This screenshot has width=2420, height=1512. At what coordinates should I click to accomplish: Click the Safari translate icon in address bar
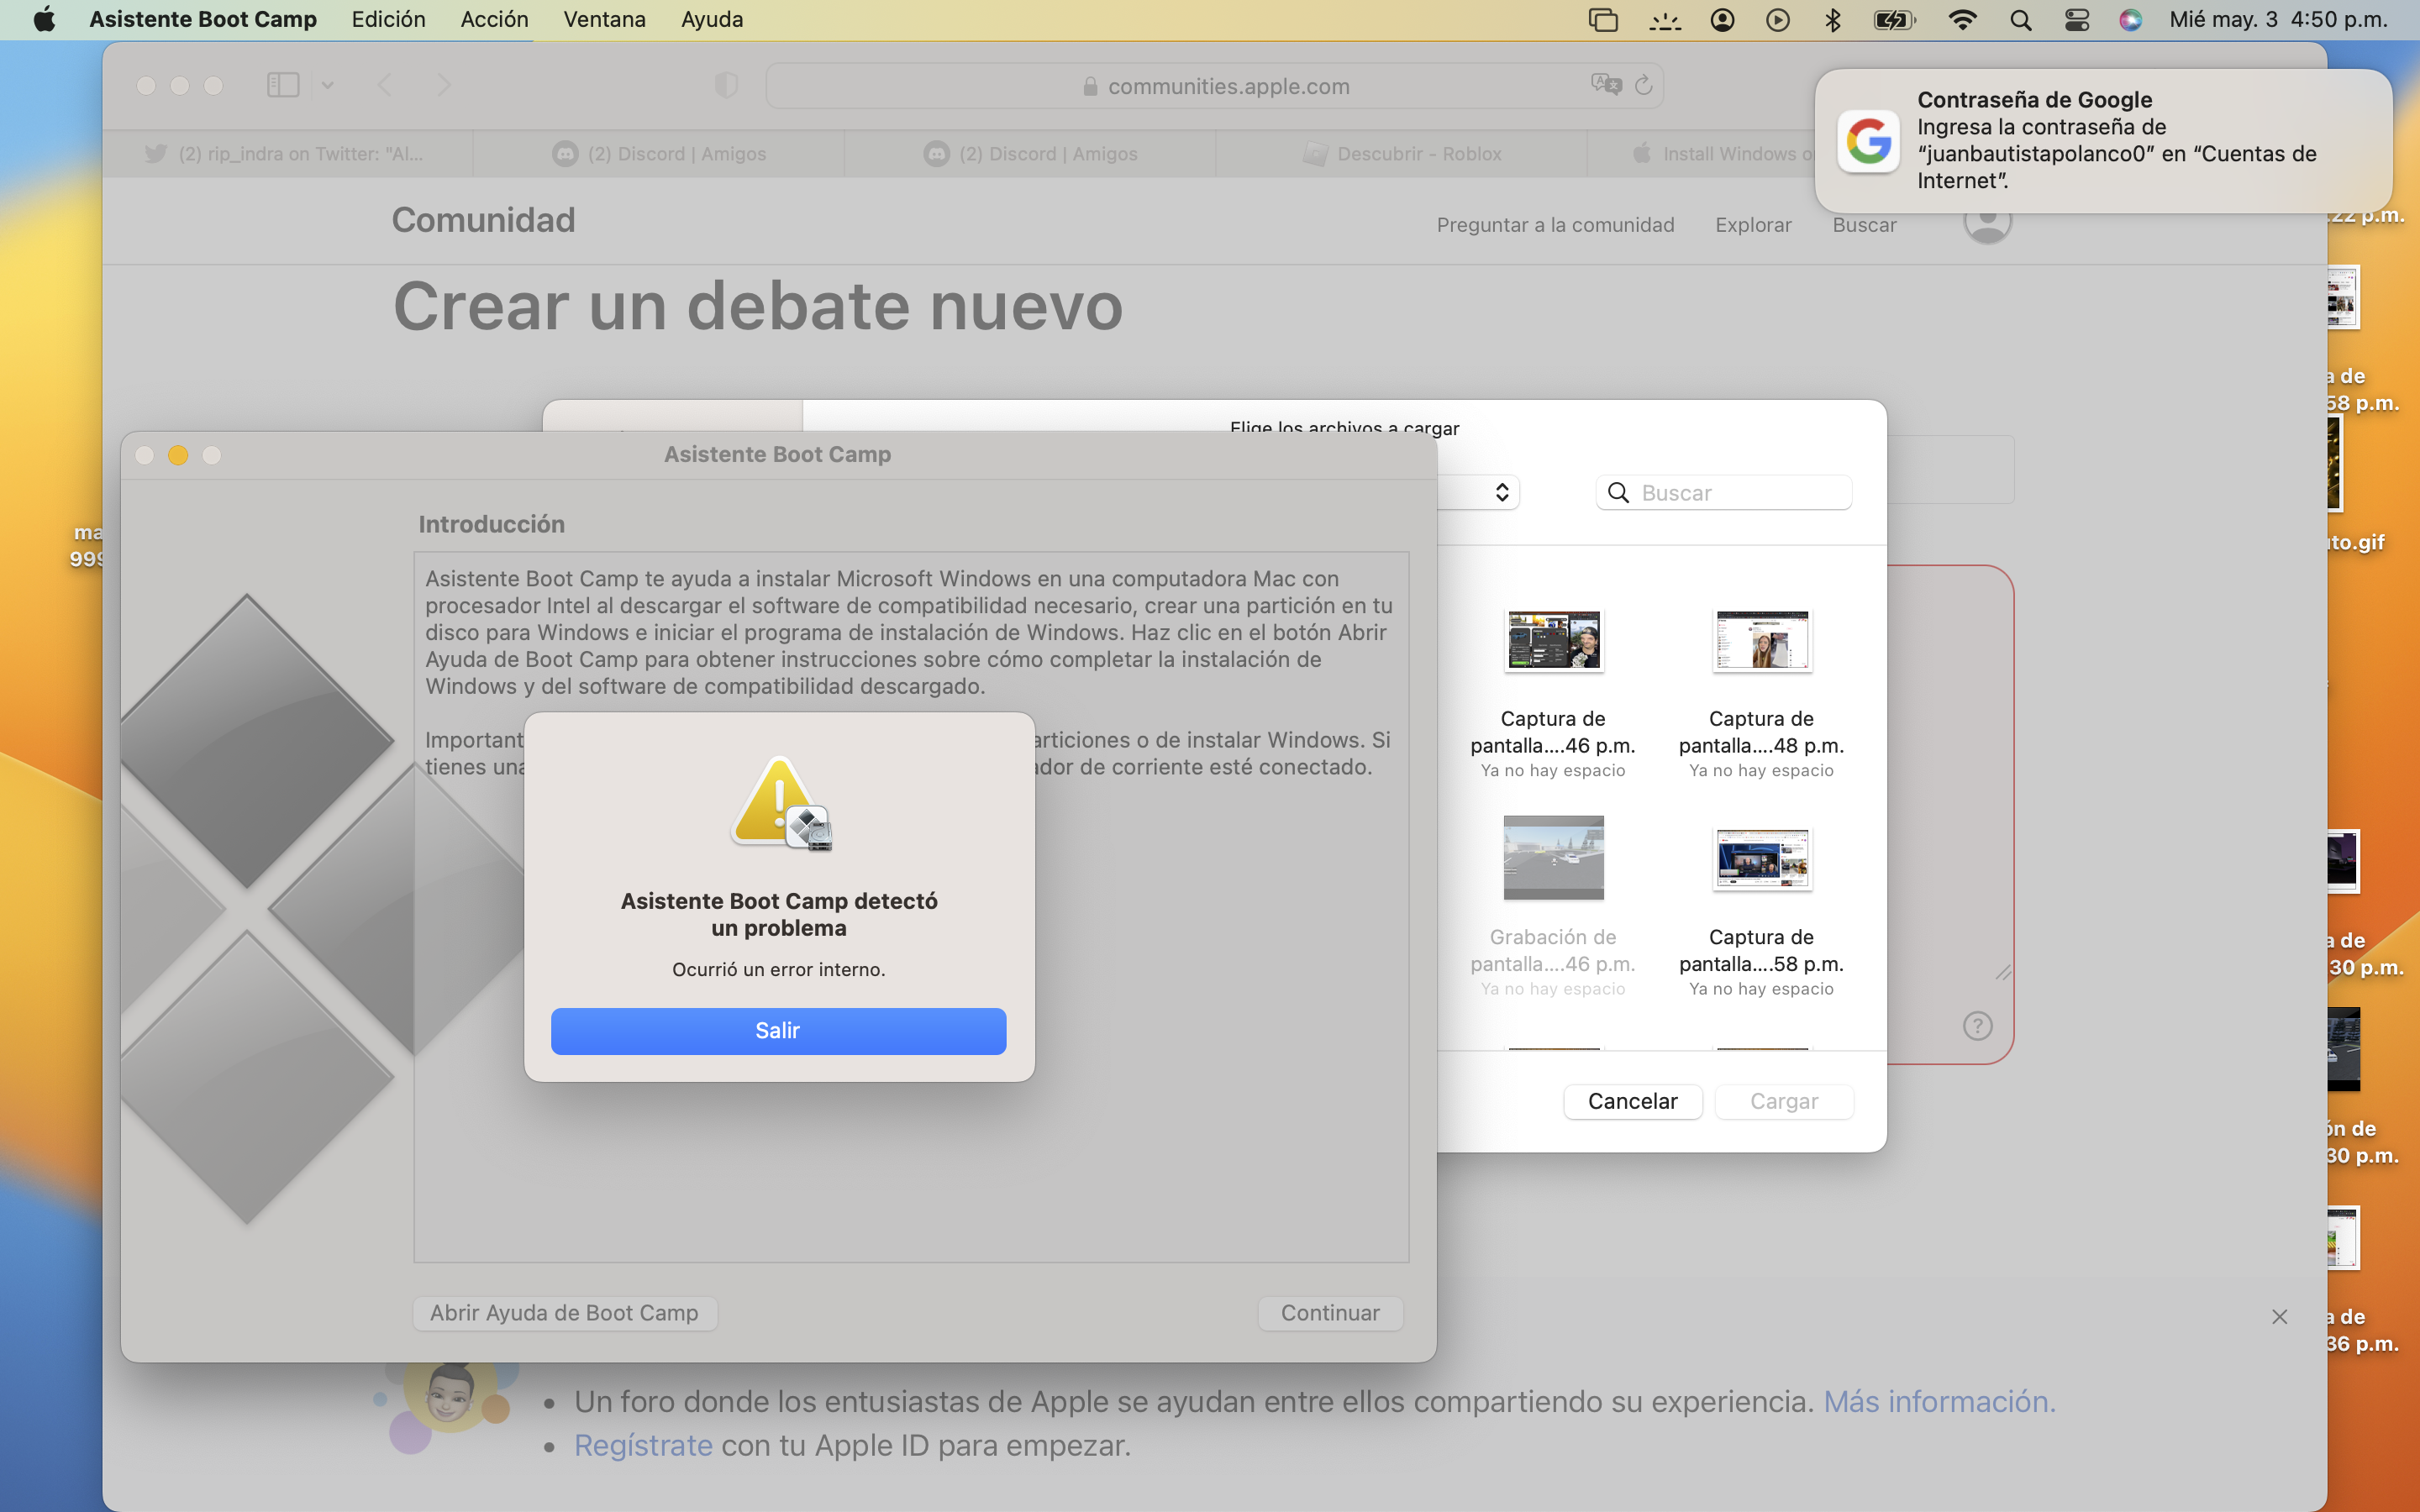click(1605, 85)
